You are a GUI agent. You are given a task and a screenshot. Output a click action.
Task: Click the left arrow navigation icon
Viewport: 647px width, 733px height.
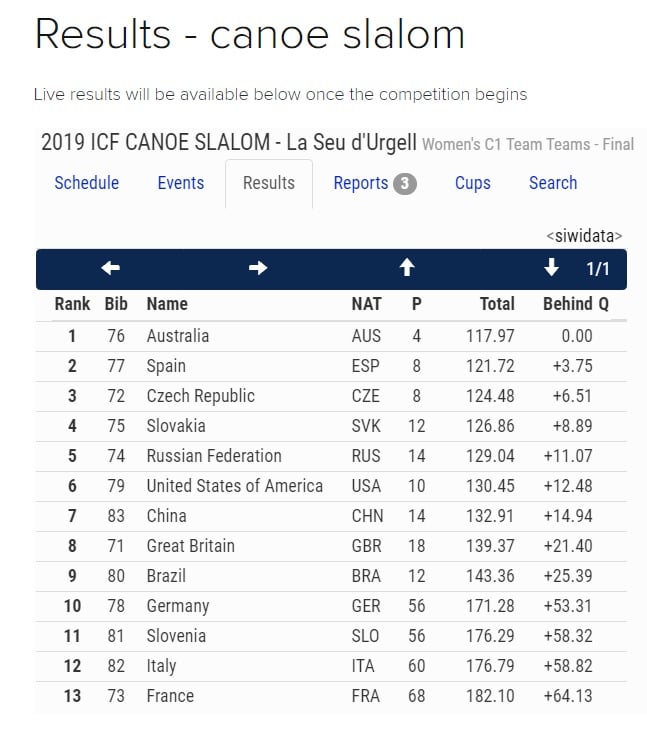[x=111, y=268]
